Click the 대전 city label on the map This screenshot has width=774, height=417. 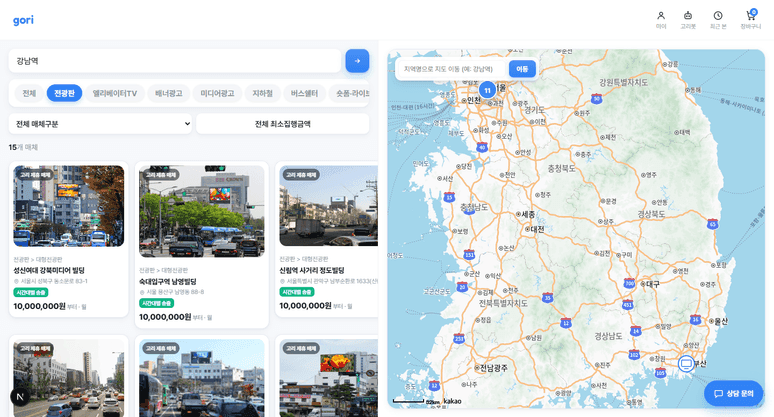(537, 229)
